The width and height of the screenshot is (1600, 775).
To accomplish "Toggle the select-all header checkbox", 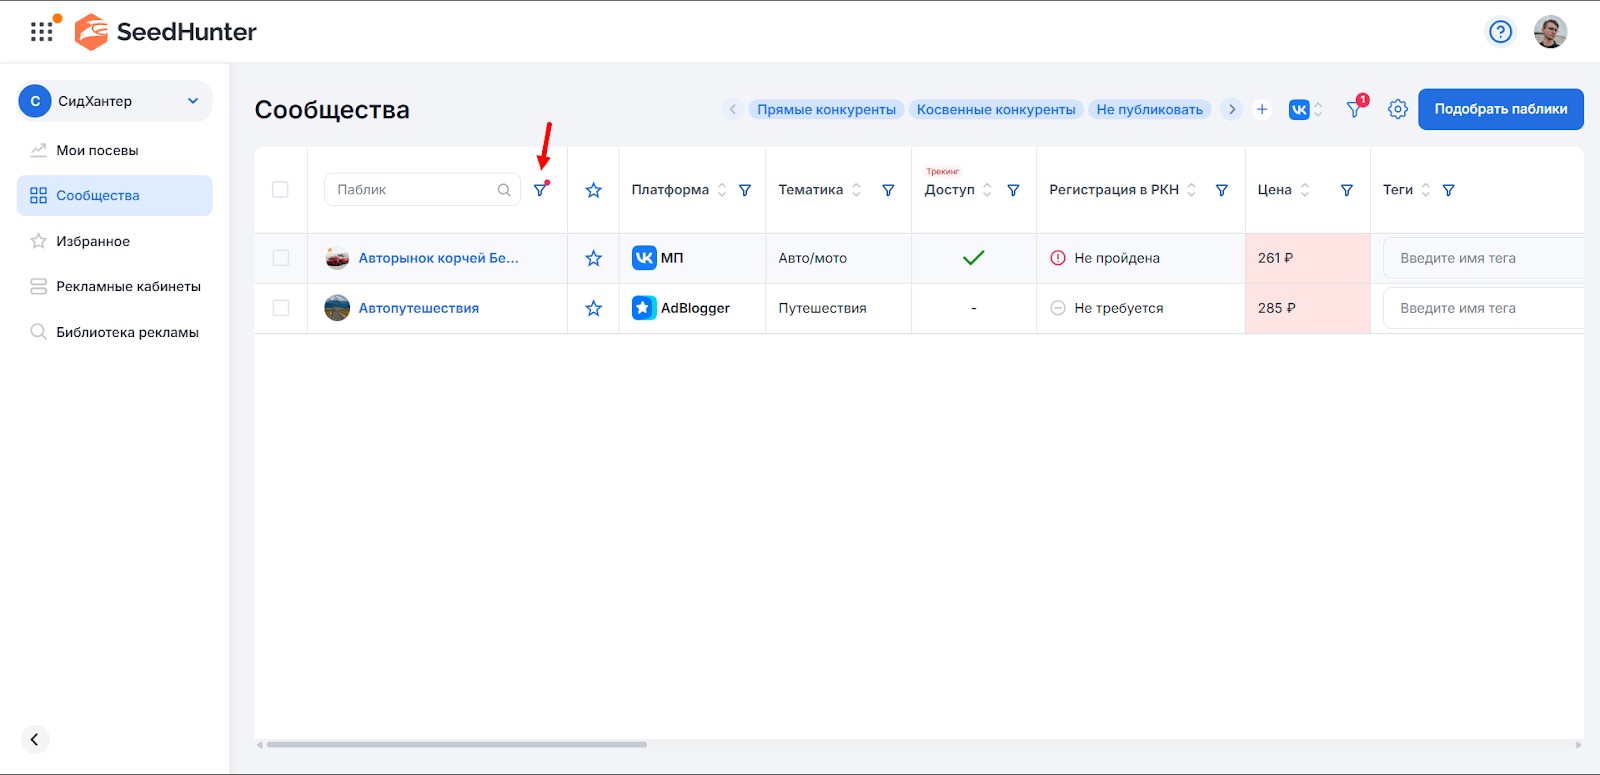I will point(280,190).
